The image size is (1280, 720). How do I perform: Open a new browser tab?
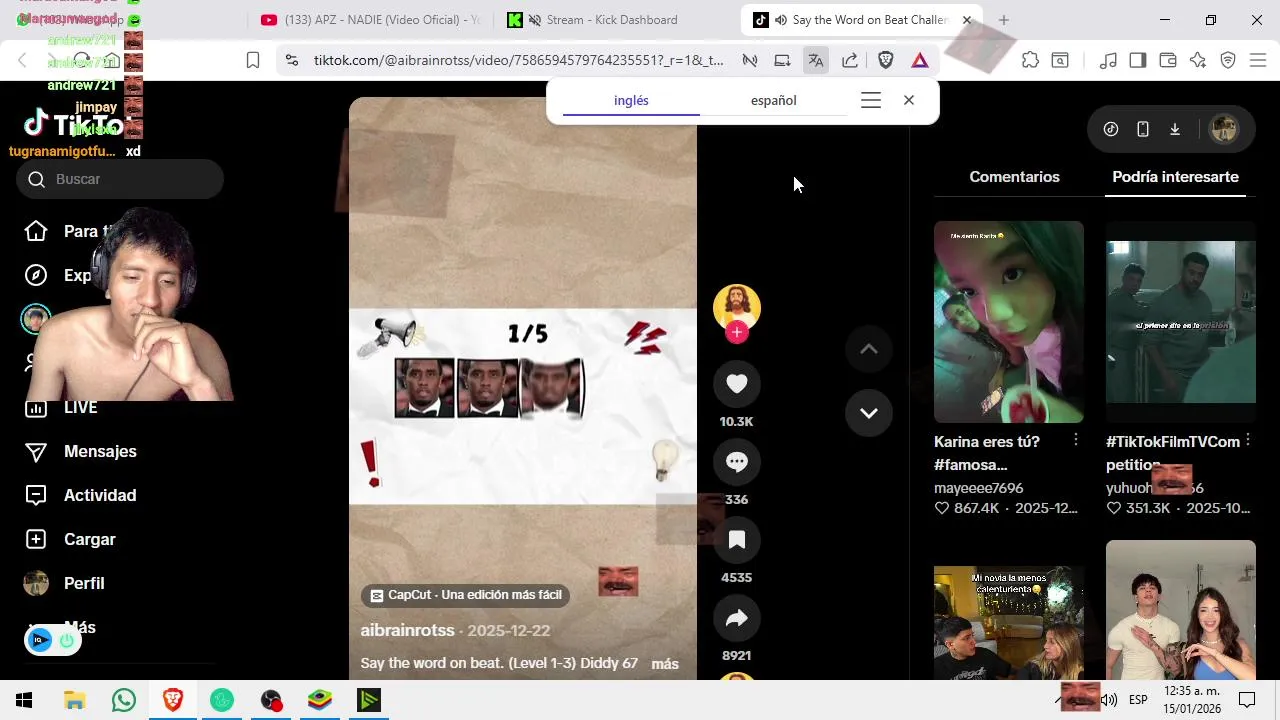(x=1004, y=20)
